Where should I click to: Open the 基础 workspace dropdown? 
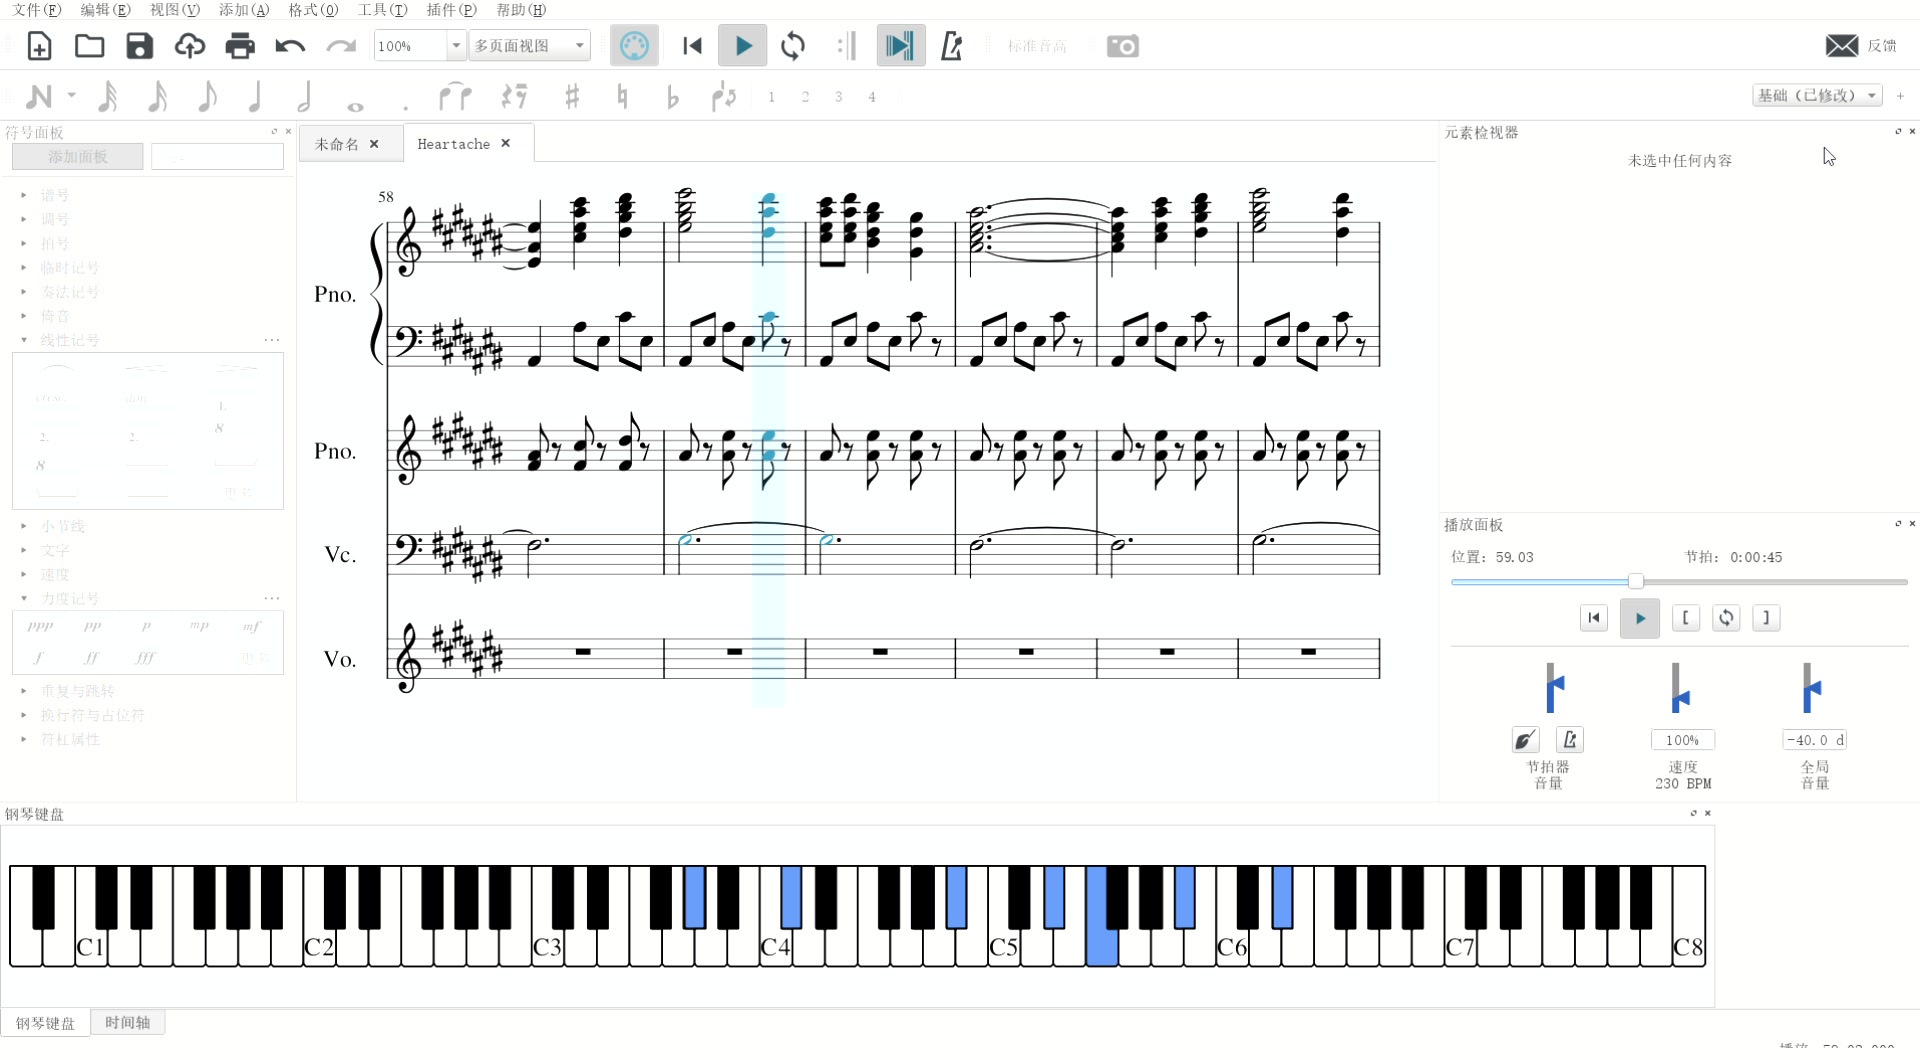[1817, 96]
